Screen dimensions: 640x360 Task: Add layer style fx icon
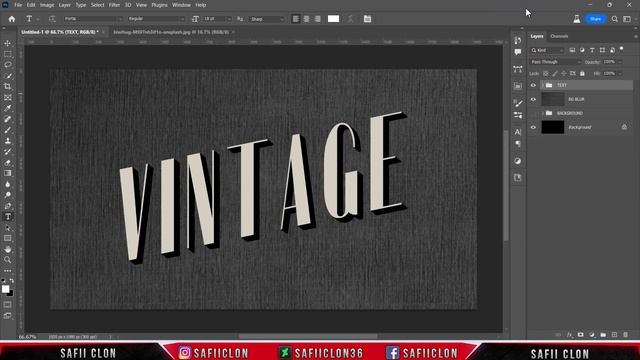(569, 335)
